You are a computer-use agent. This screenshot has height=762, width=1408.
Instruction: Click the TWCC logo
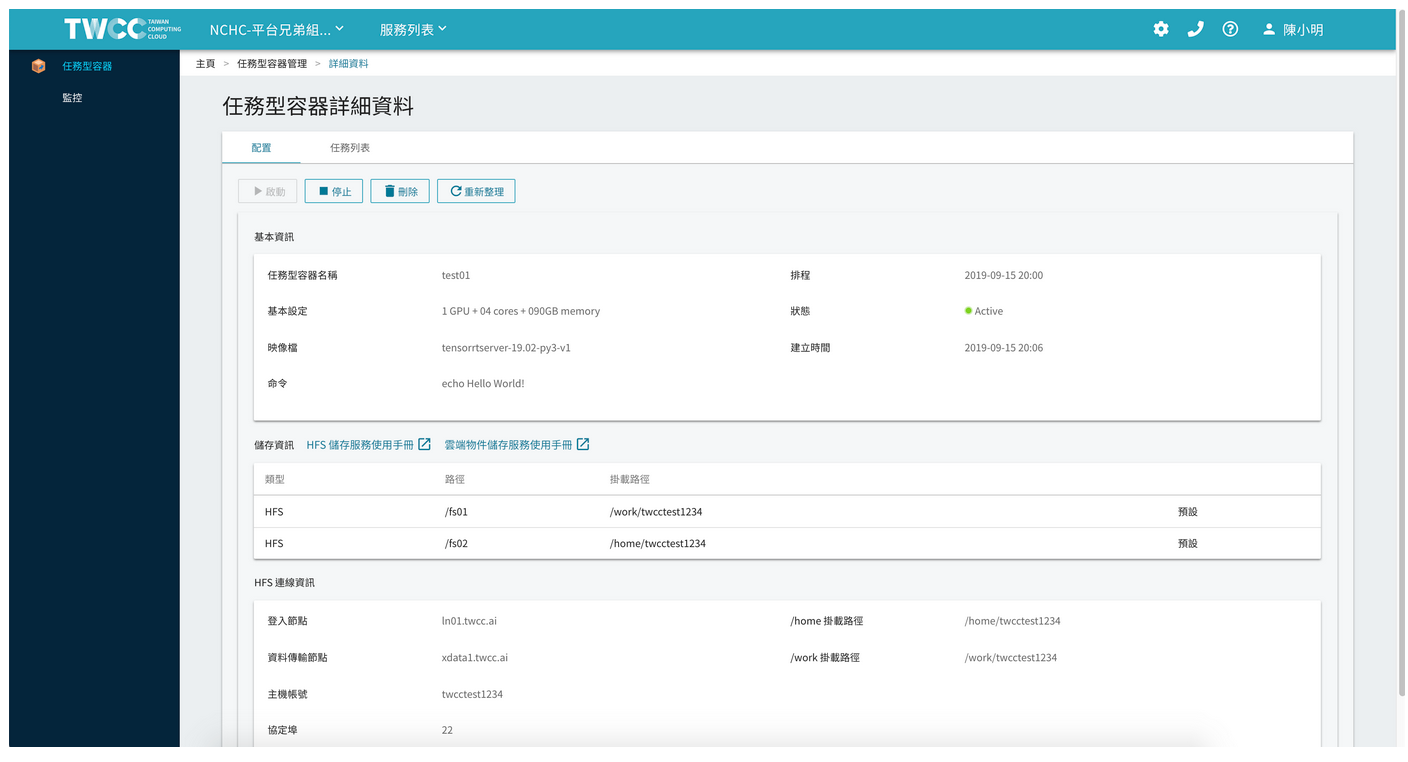pos(123,29)
